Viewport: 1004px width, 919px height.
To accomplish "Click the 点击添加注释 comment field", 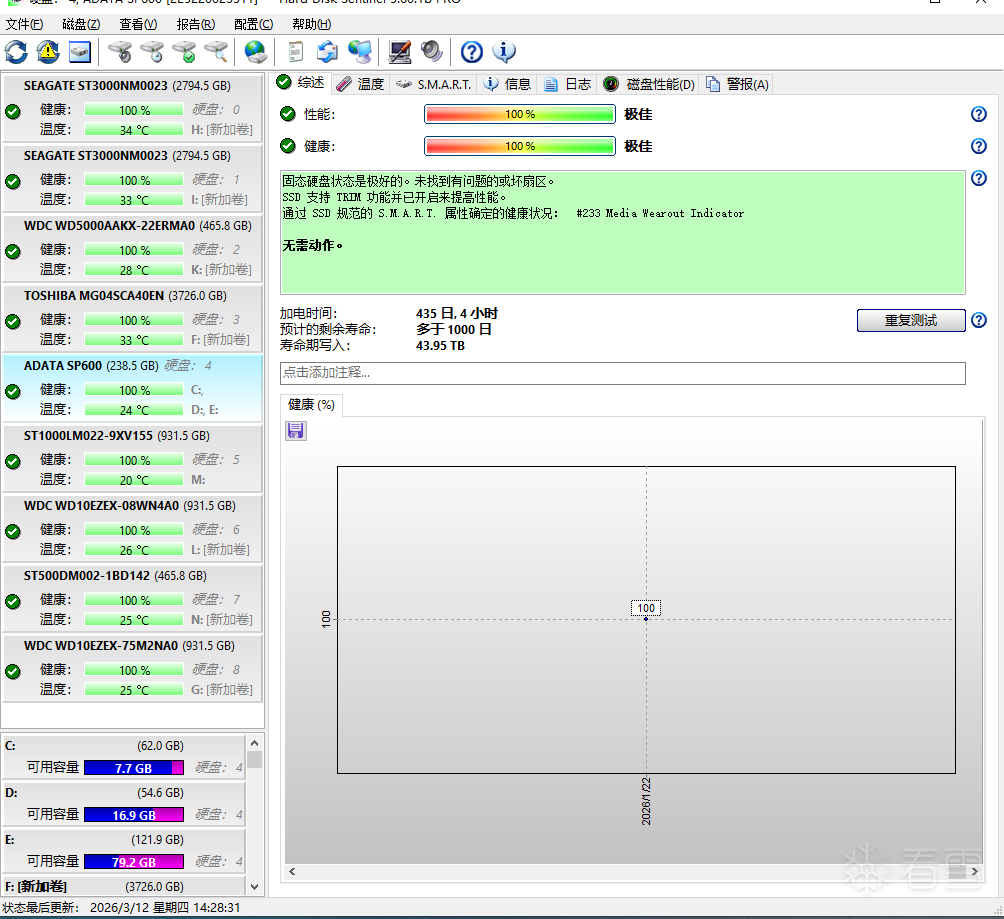I will pyautogui.click(x=622, y=373).
